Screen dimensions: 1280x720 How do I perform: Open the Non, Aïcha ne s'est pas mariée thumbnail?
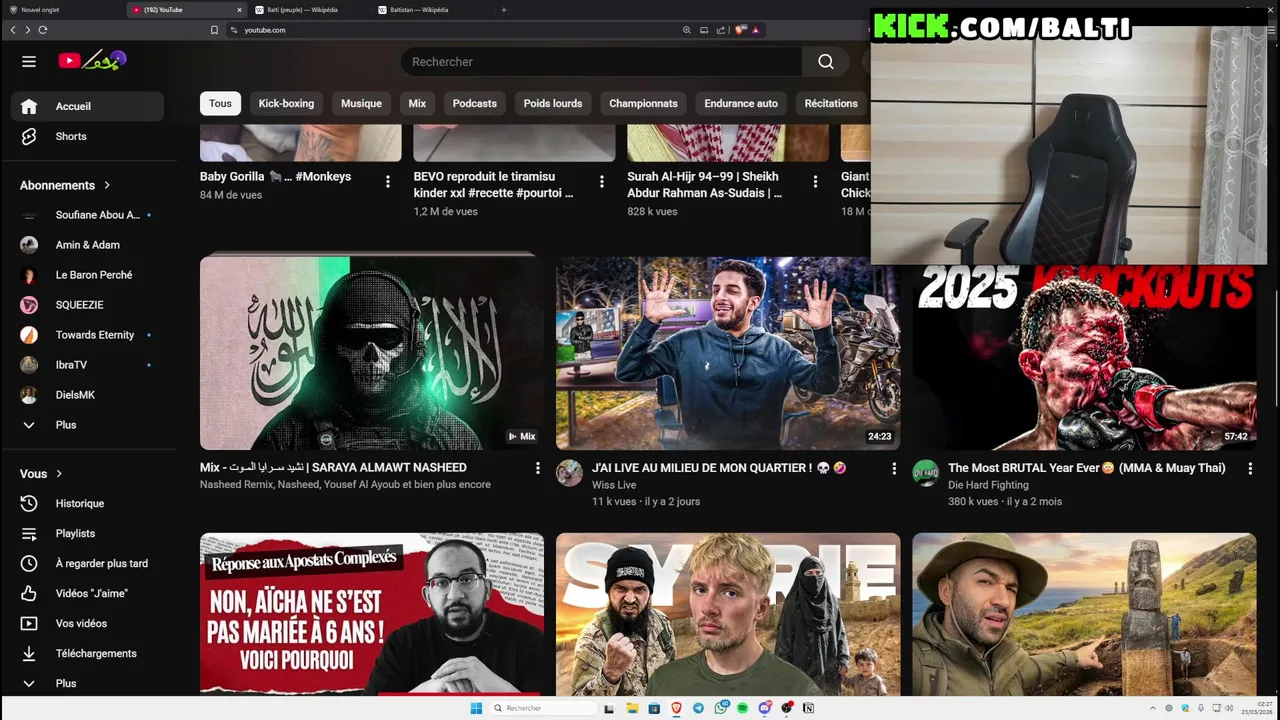[x=372, y=614]
